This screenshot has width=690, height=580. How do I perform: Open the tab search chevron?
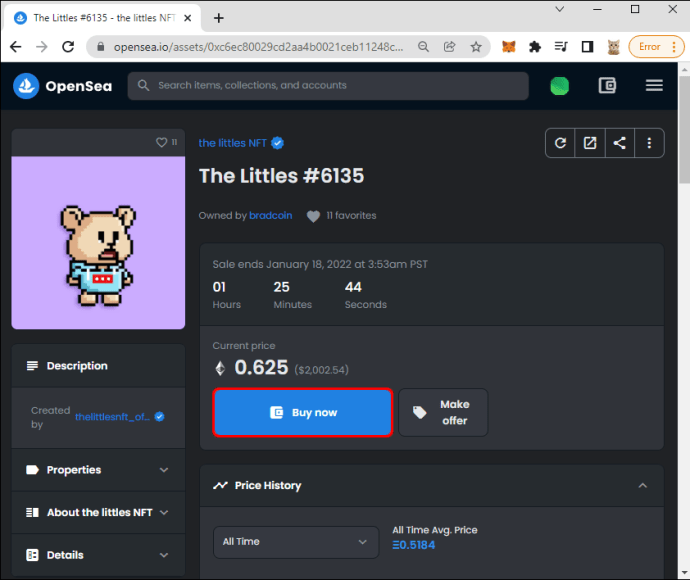click(x=560, y=9)
